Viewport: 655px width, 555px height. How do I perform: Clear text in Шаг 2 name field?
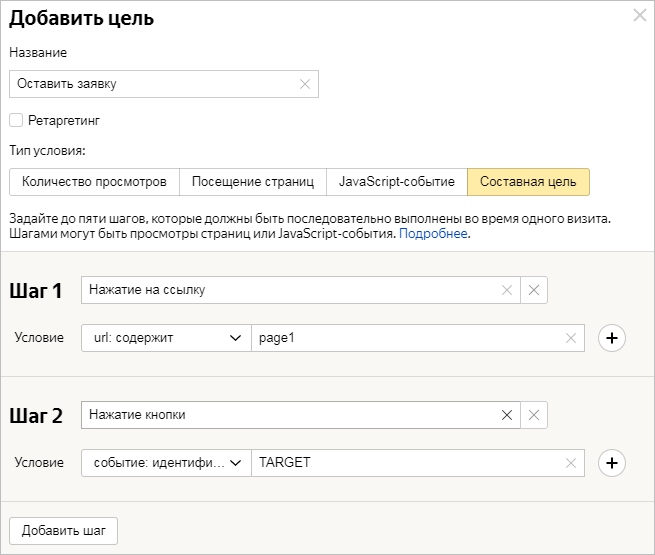coord(507,415)
